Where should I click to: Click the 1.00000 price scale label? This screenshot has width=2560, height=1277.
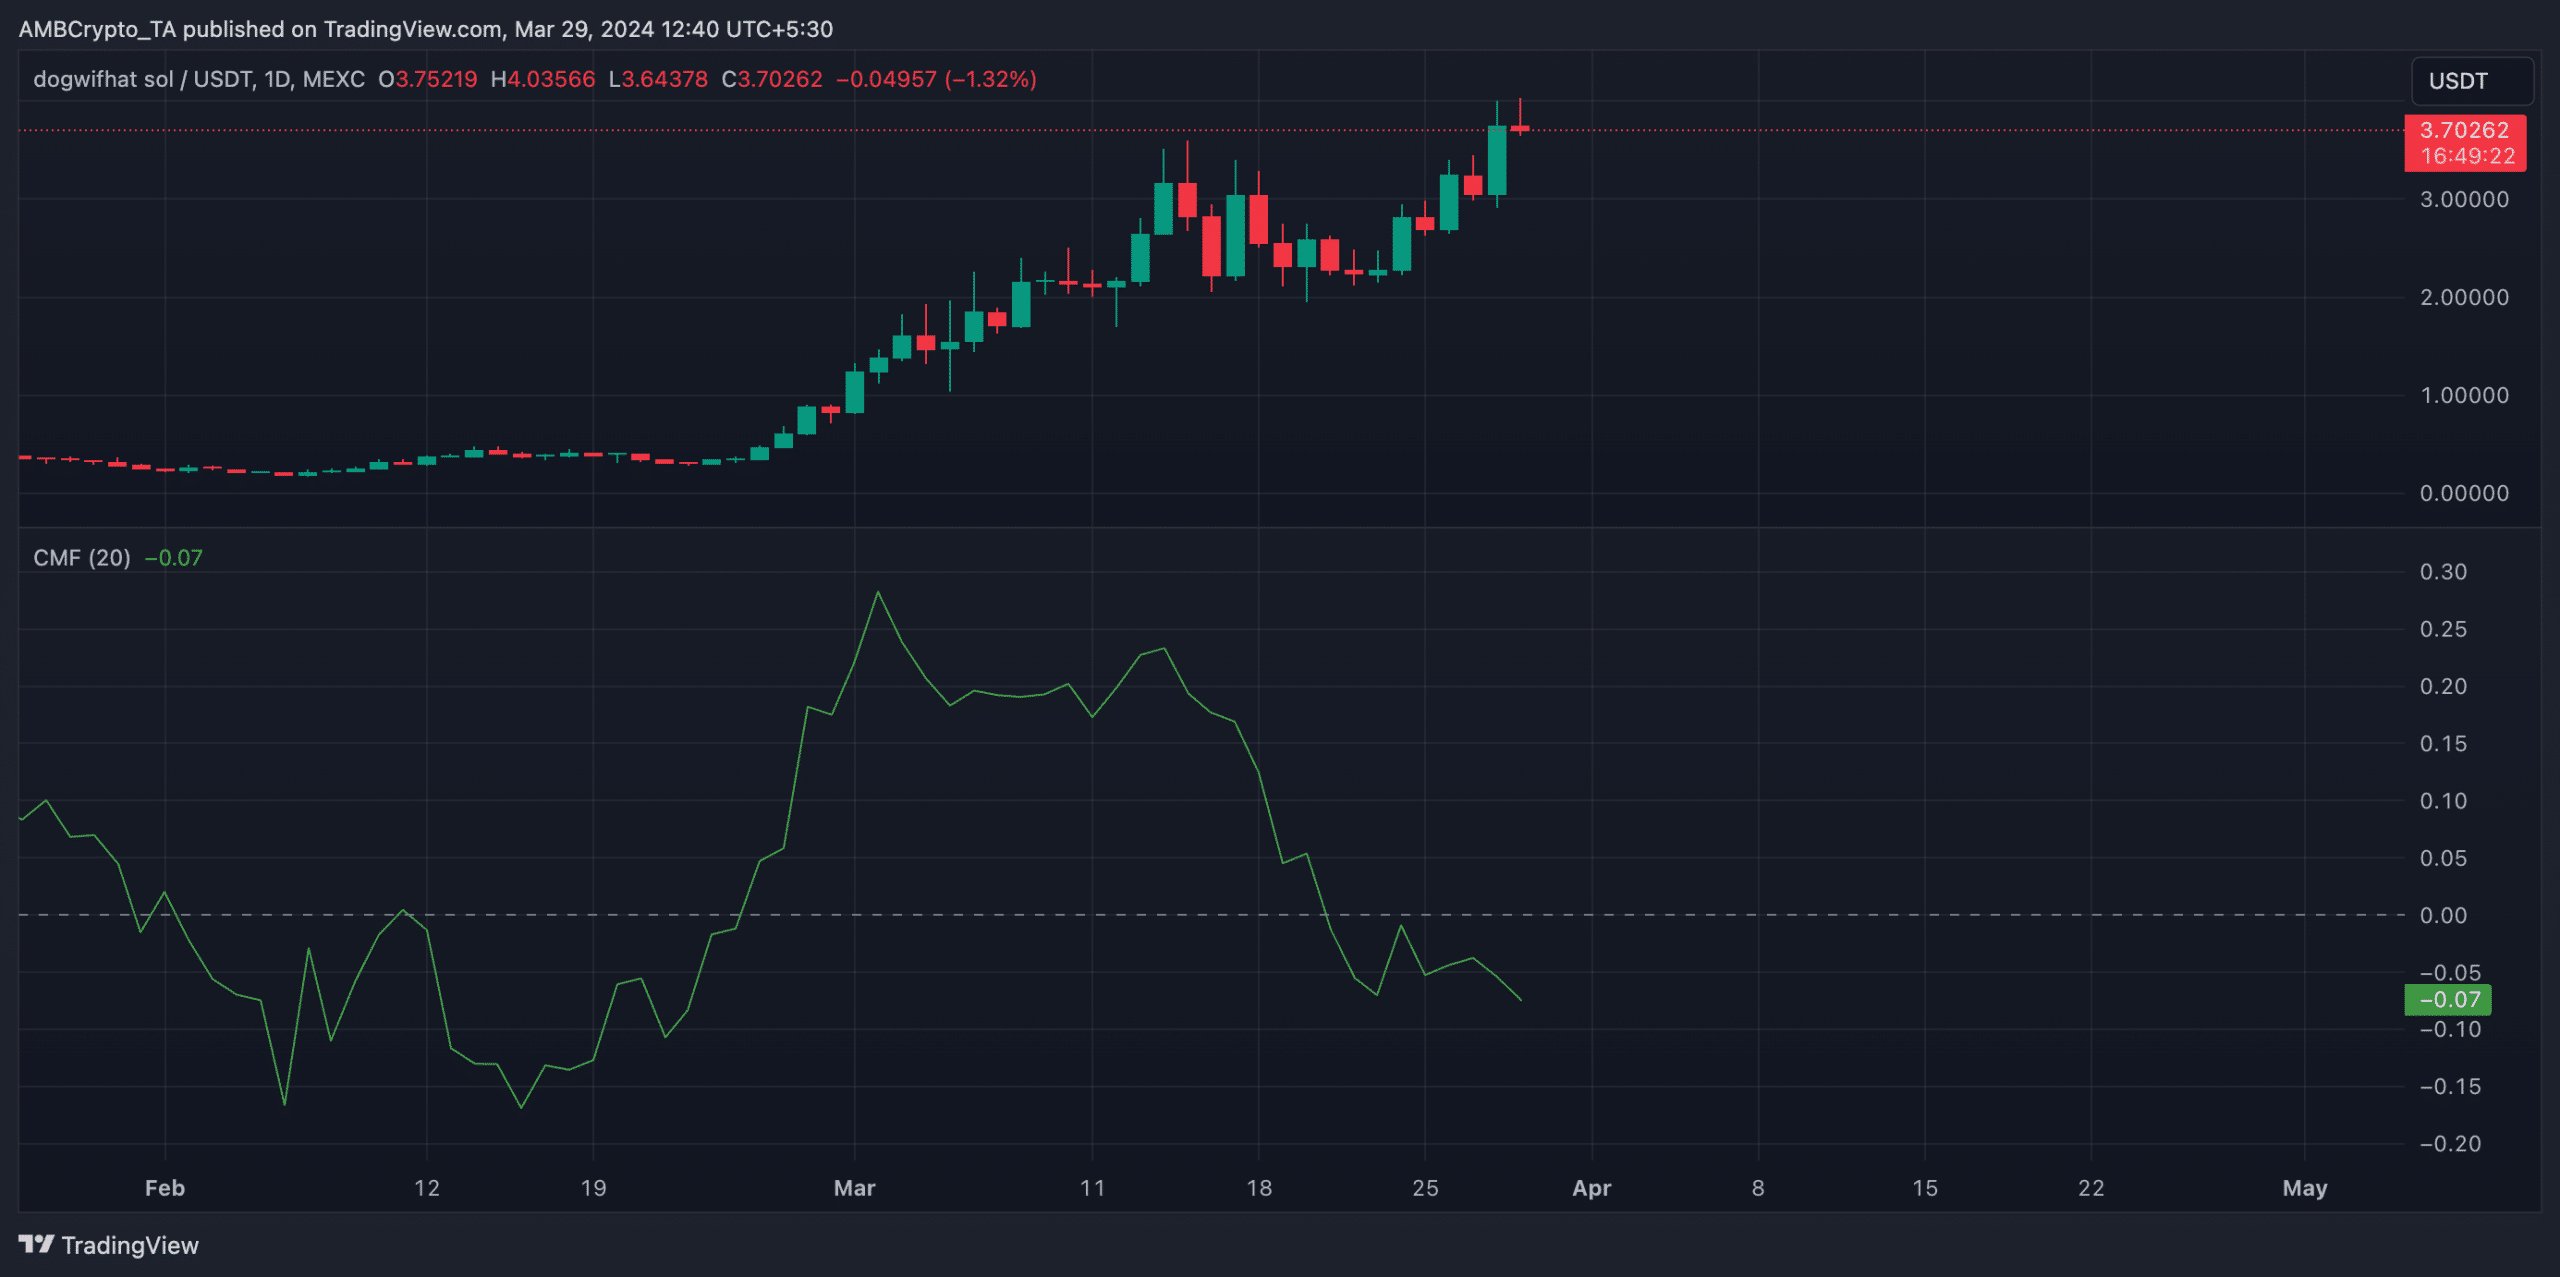tap(2464, 395)
